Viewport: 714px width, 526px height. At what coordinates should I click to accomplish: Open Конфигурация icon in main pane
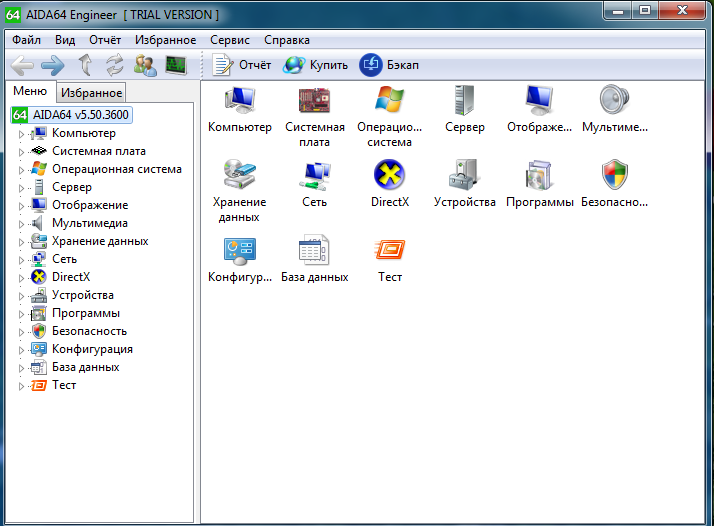240,251
